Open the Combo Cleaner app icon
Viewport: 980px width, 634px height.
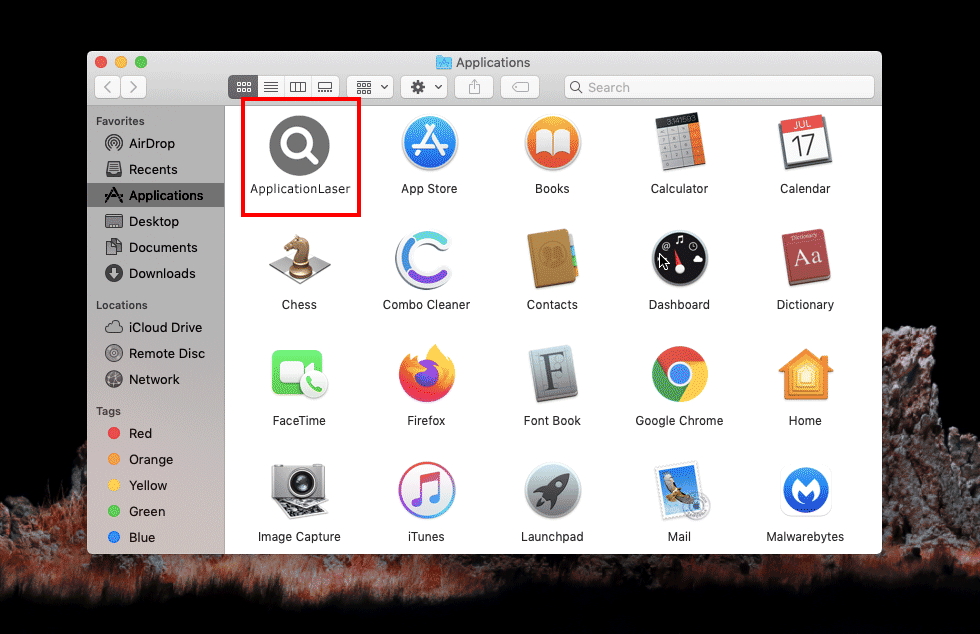click(424, 259)
